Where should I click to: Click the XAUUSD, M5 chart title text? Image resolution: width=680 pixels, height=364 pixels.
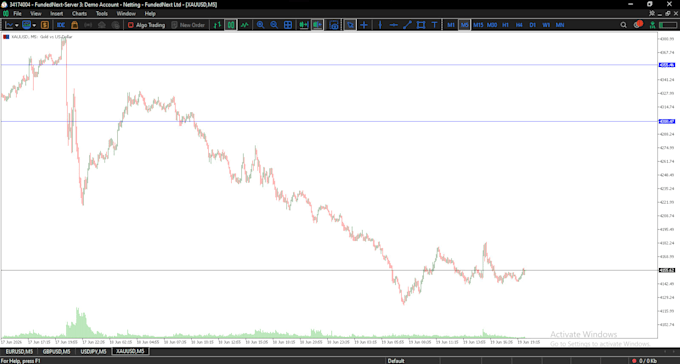41,37
